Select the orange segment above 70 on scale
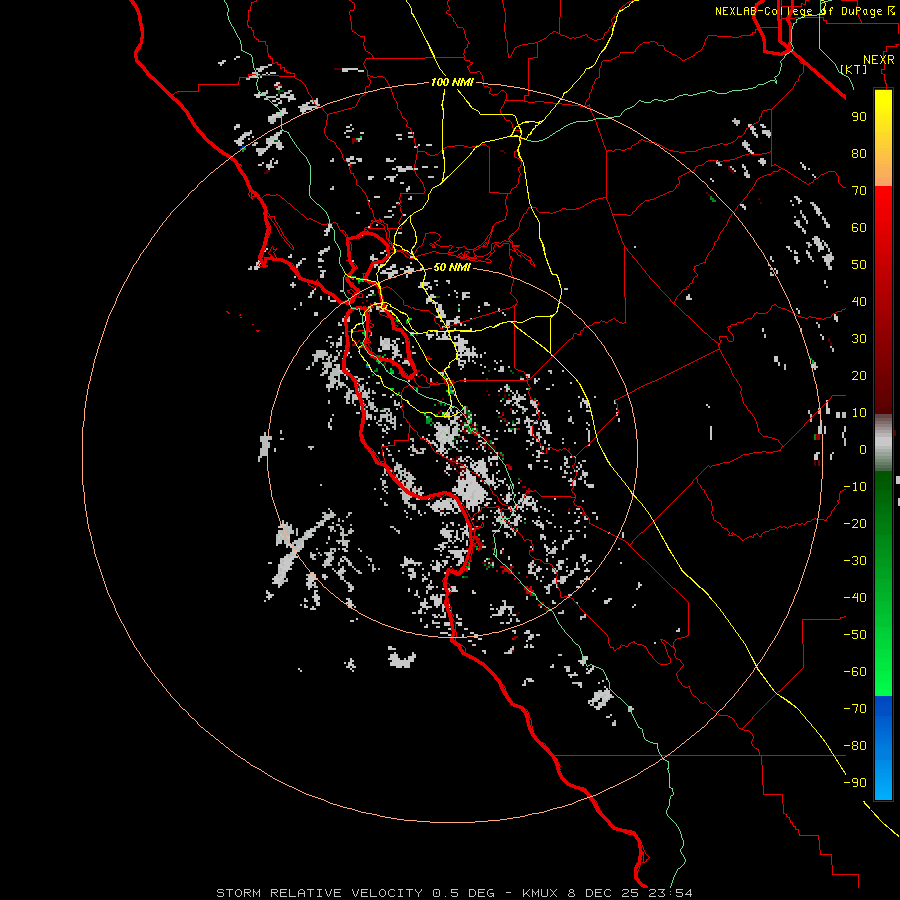Image resolution: width=900 pixels, height=900 pixels. click(x=883, y=169)
